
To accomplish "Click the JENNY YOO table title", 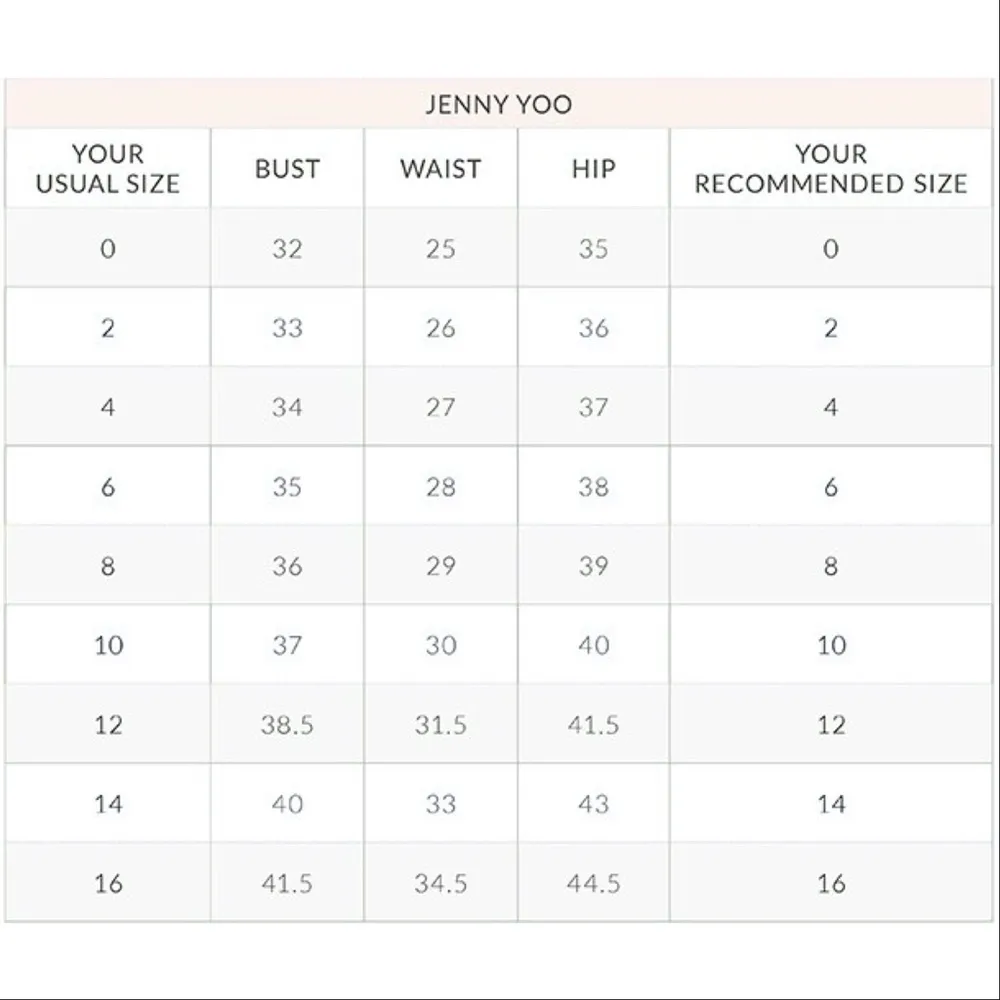I will pyautogui.click(x=498, y=105).
